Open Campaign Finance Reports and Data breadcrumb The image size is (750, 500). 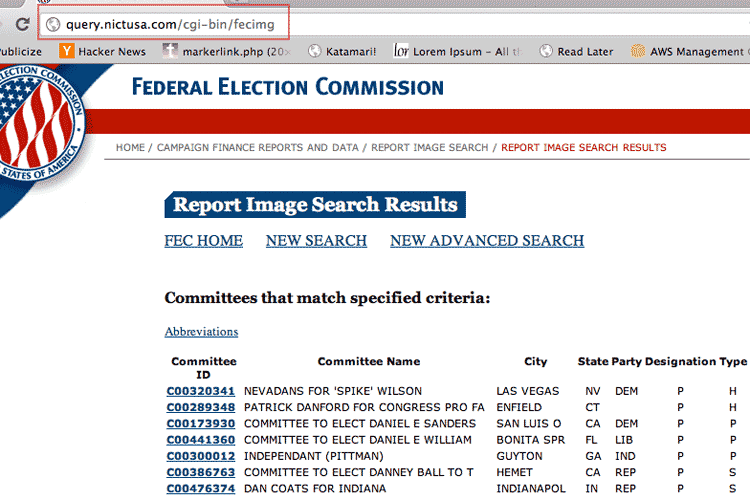pos(257,147)
